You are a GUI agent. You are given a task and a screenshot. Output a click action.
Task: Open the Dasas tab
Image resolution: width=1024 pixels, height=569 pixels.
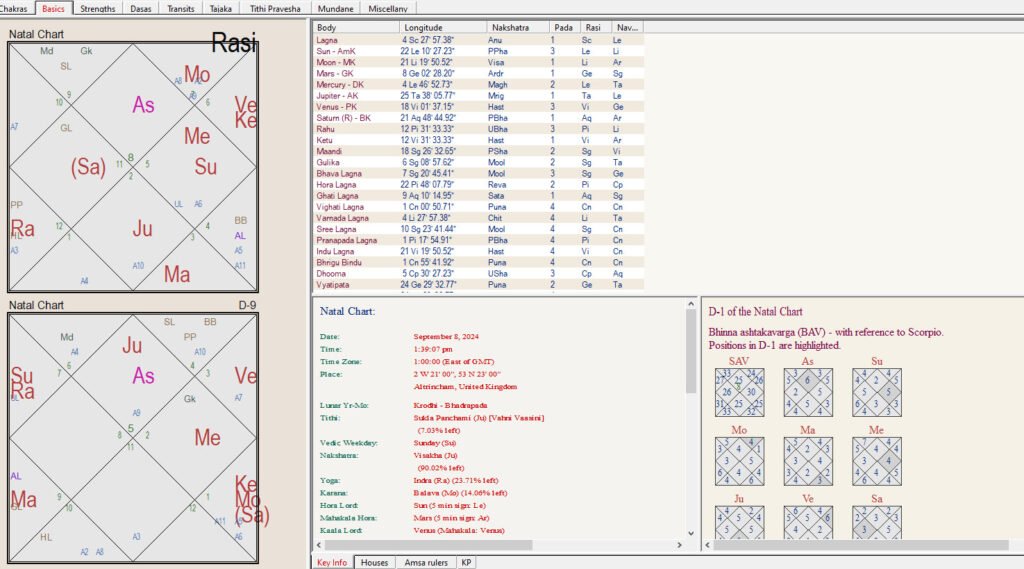click(139, 8)
